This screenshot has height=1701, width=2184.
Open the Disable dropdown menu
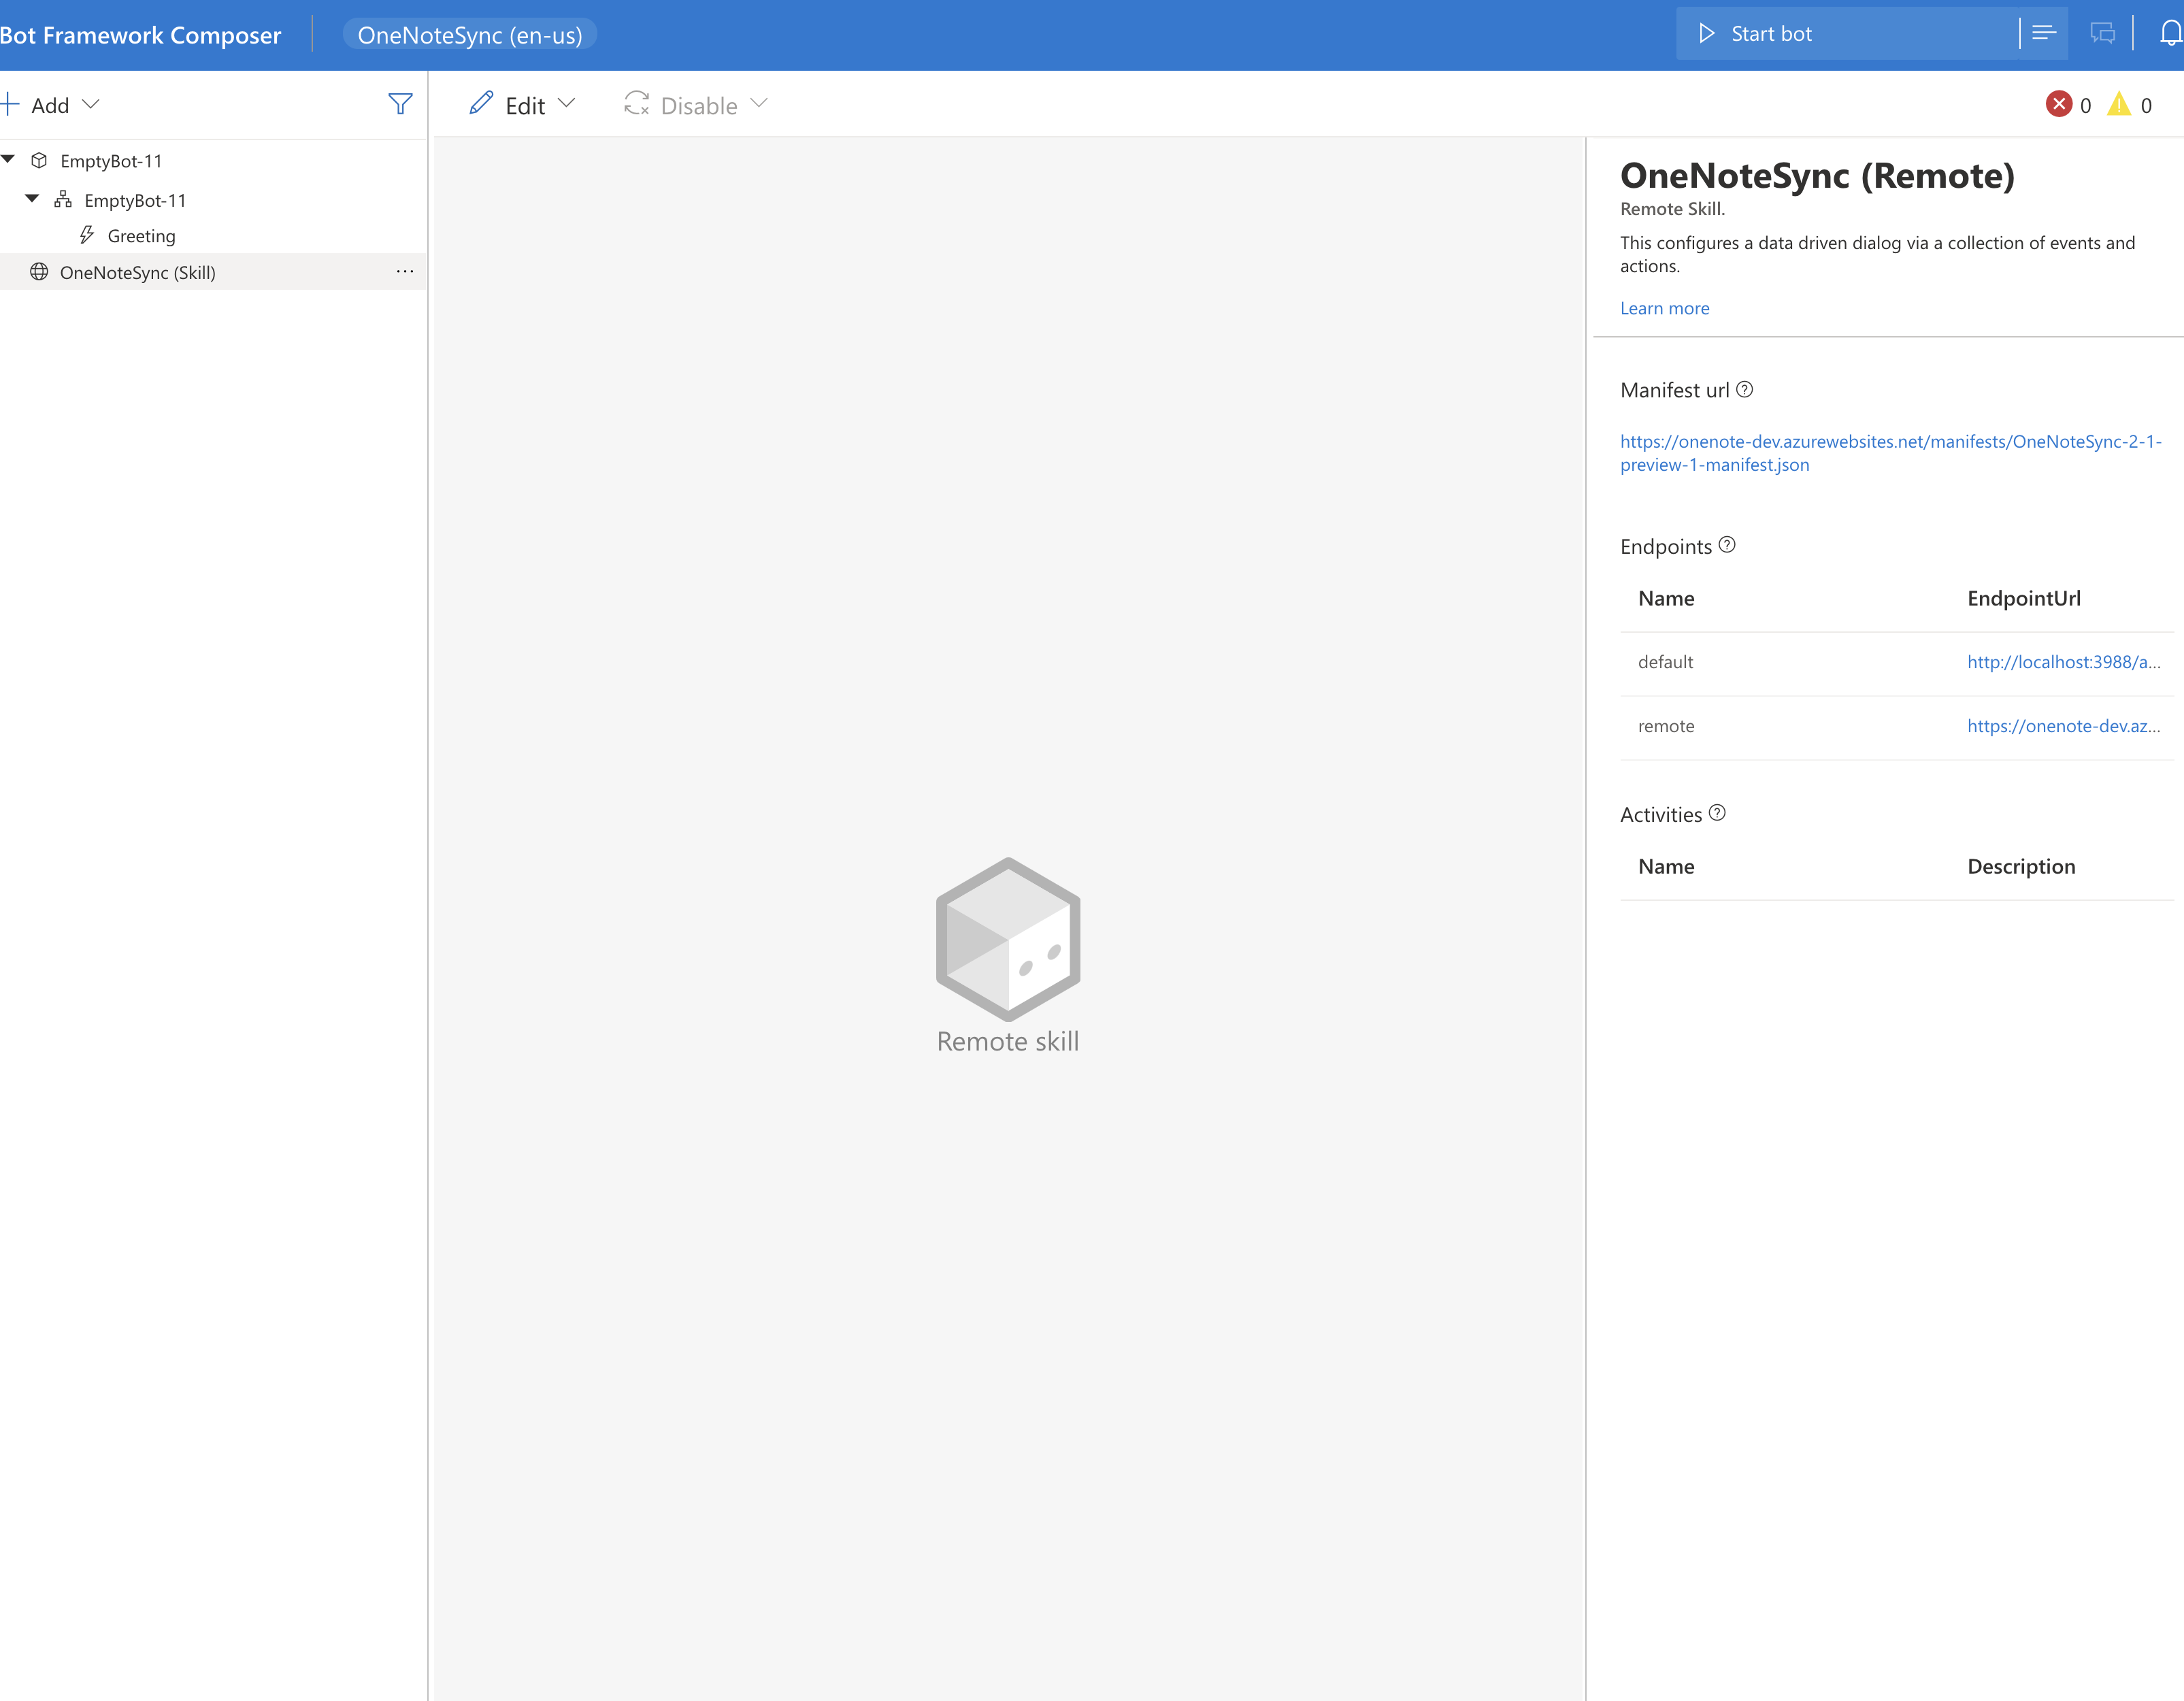(x=697, y=105)
